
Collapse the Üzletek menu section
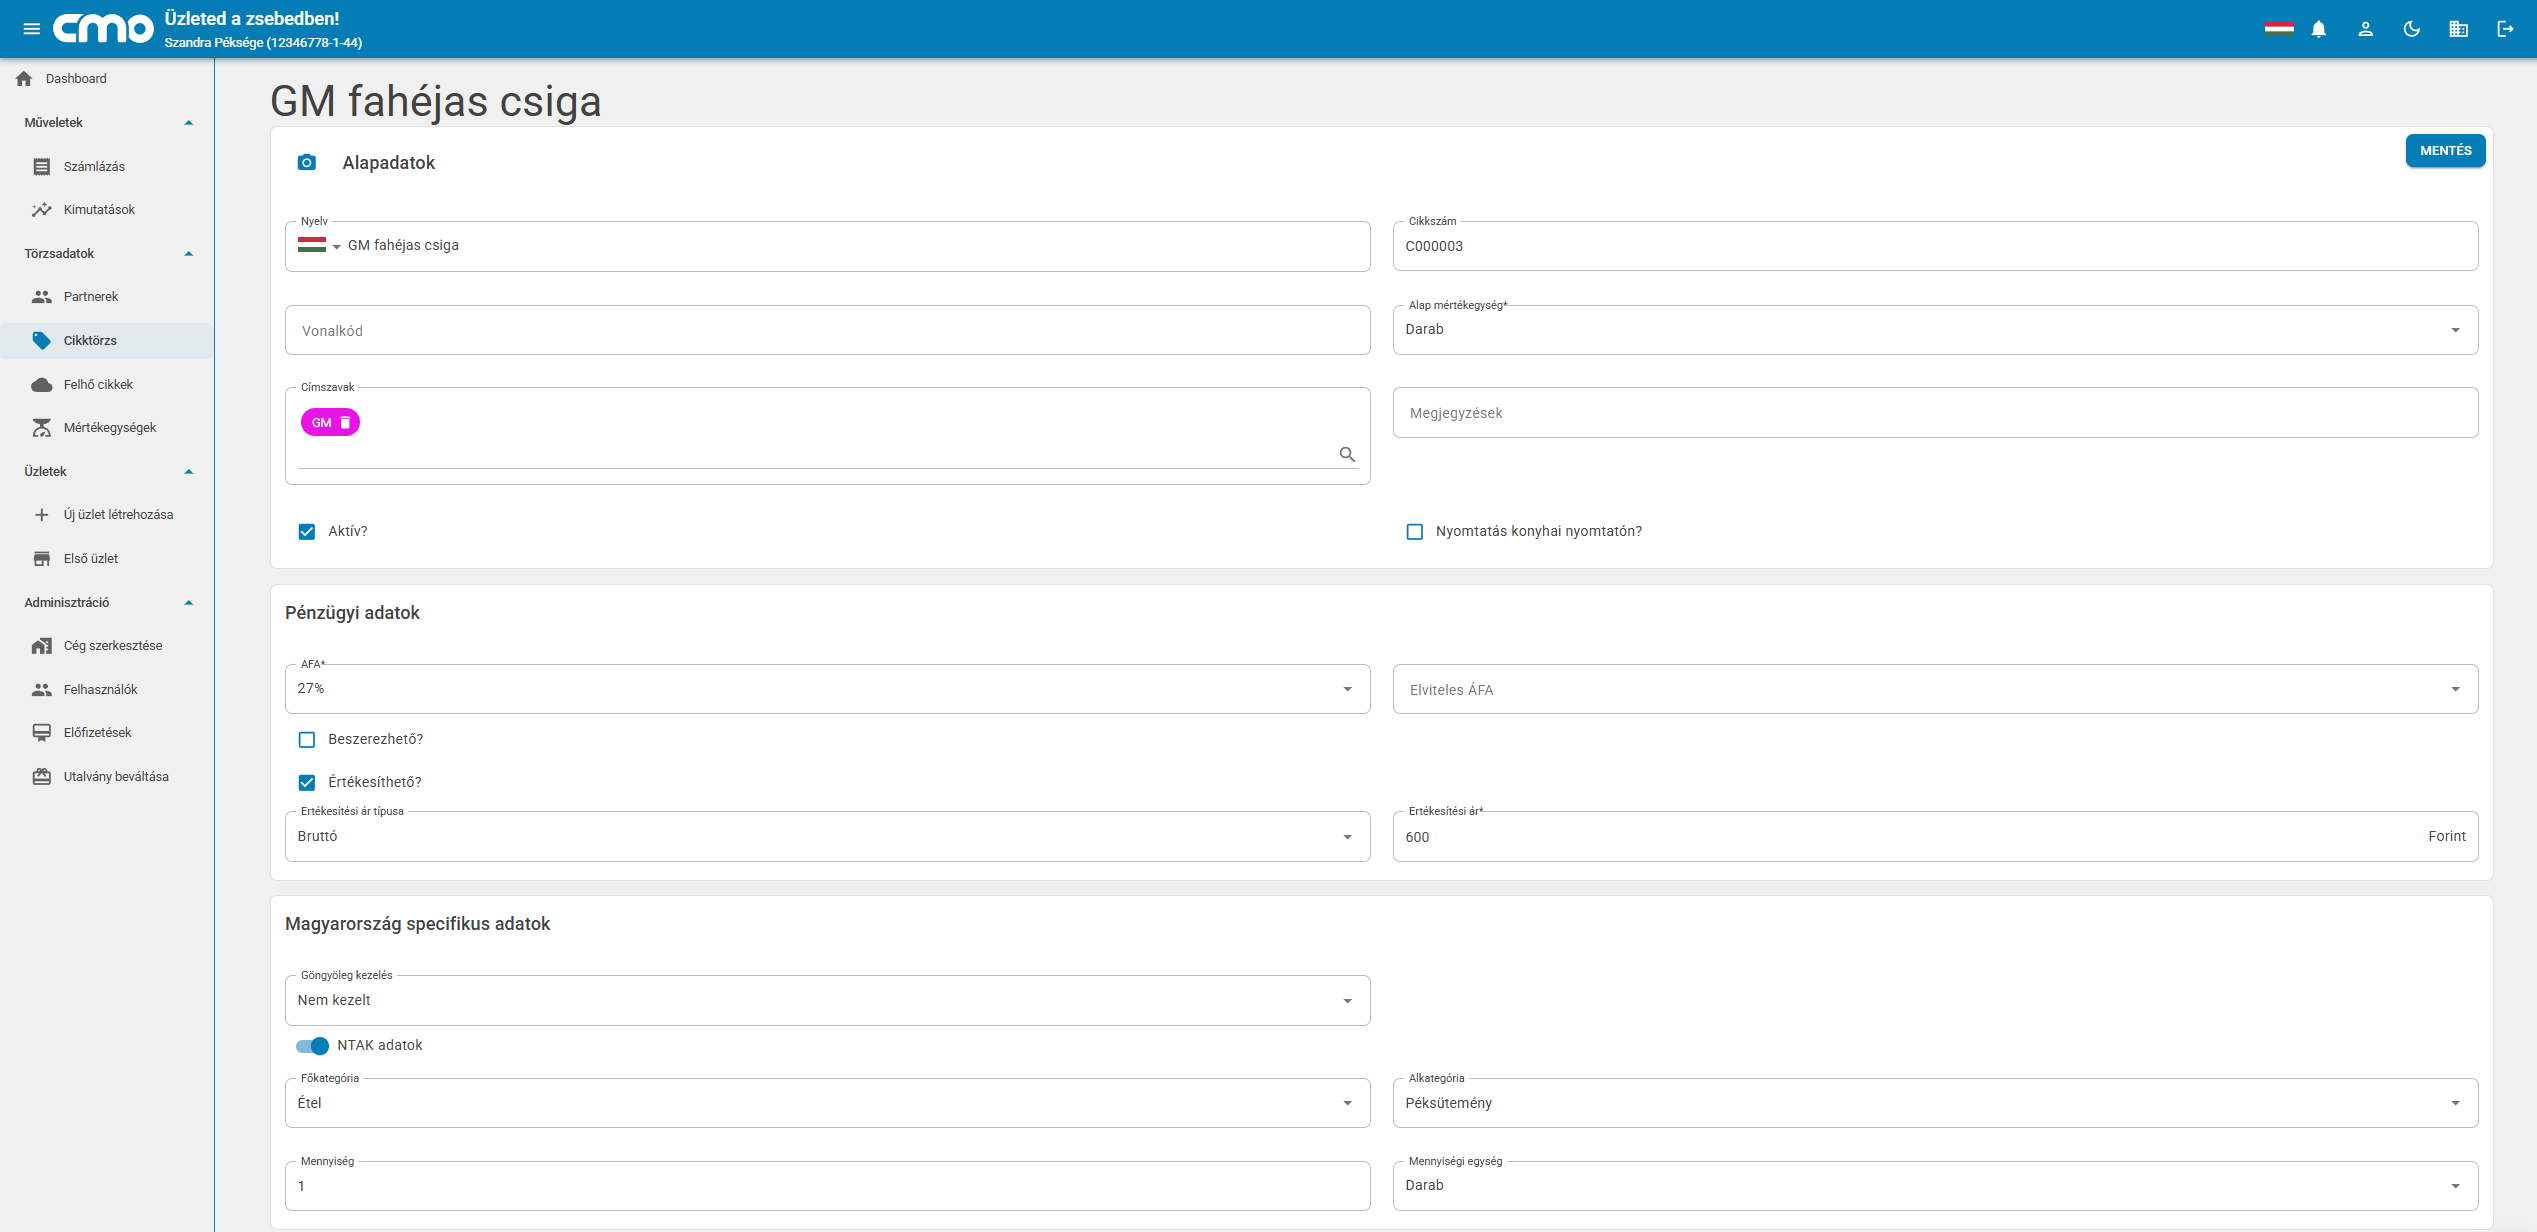[188, 472]
